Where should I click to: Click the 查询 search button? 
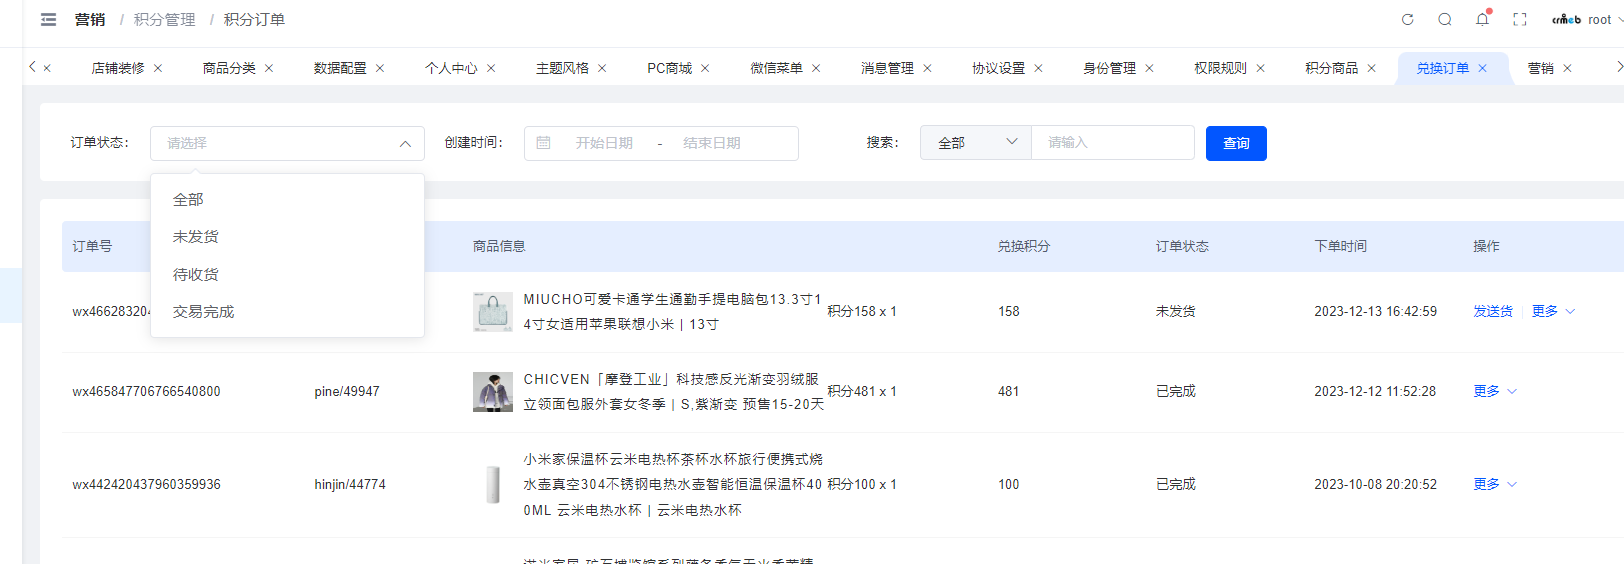tap(1236, 143)
